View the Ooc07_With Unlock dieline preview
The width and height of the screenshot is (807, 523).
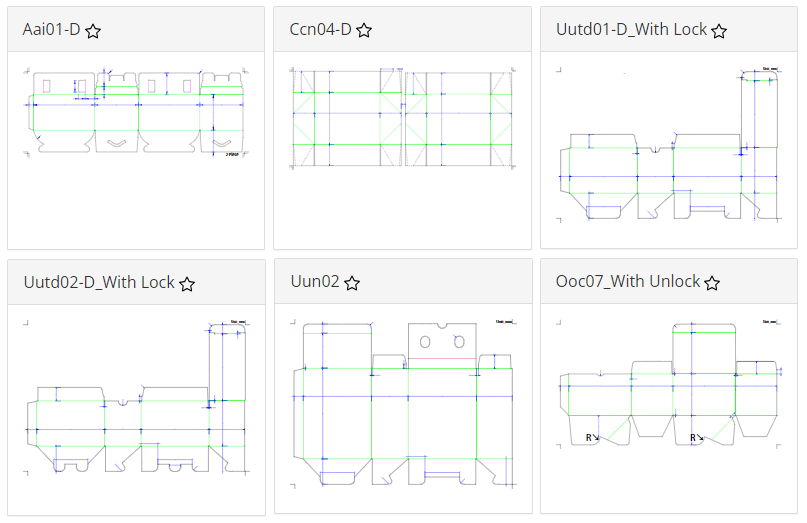[x=669, y=384]
